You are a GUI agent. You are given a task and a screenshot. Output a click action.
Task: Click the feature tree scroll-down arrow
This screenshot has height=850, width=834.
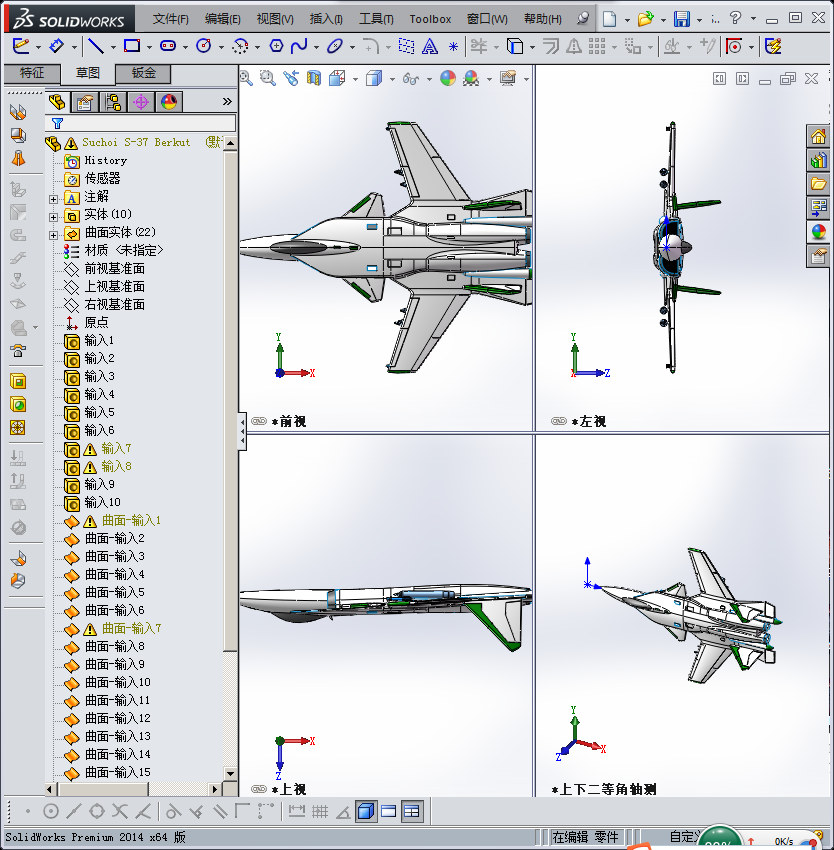pyautogui.click(x=230, y=774)
